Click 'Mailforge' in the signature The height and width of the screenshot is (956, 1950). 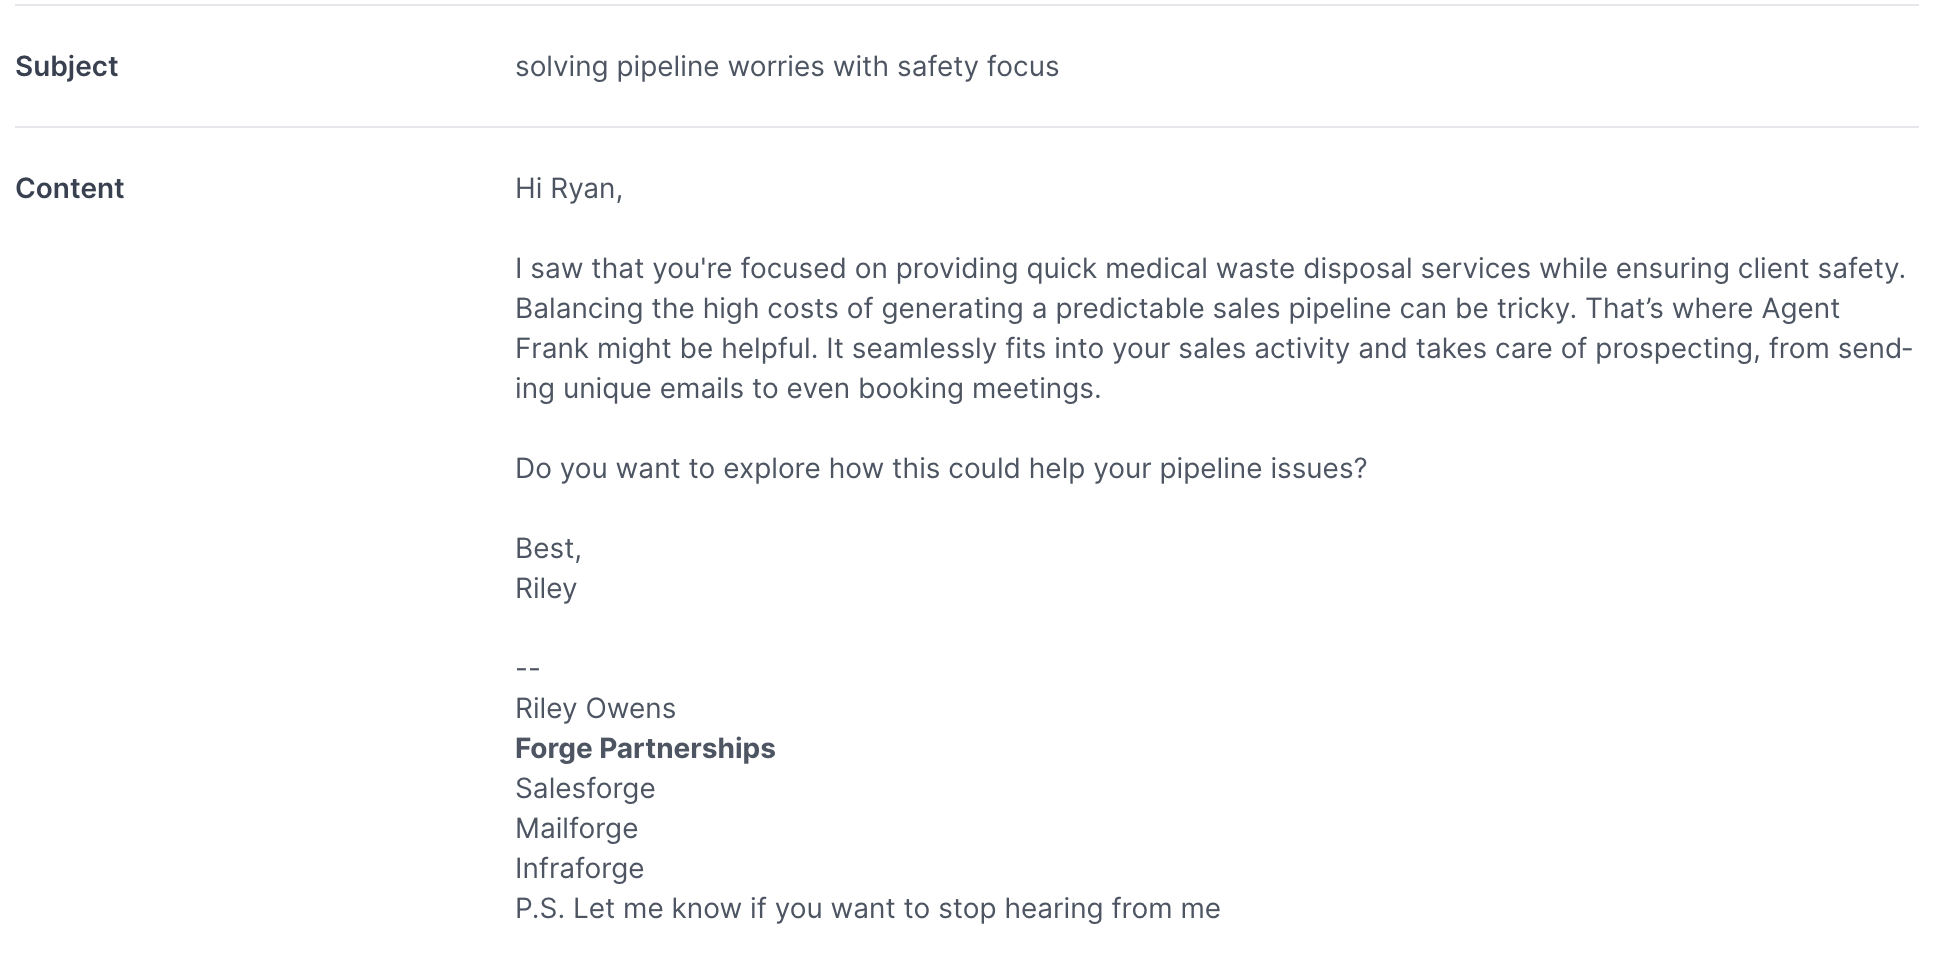coord(576,828)
